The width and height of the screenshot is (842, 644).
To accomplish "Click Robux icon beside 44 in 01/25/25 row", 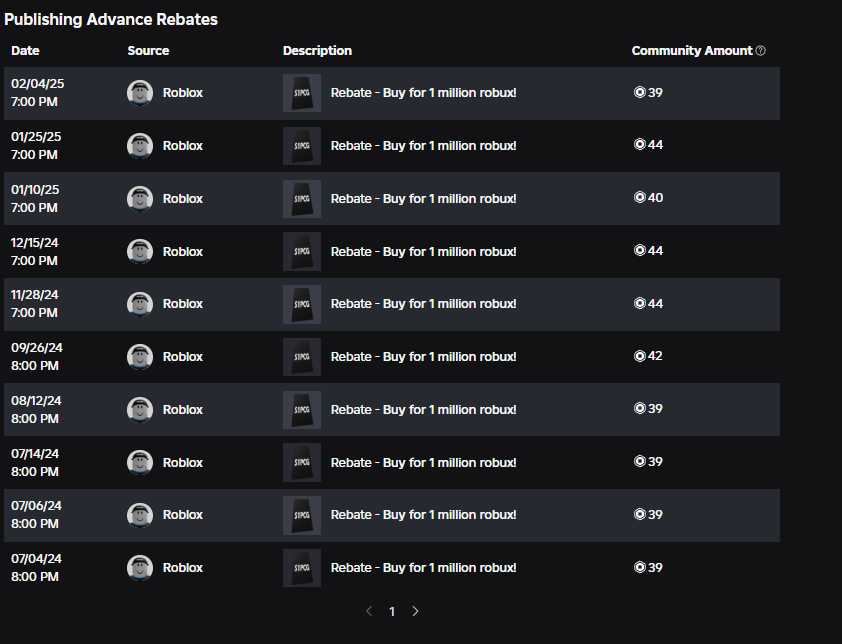I will tap(640, 144).
